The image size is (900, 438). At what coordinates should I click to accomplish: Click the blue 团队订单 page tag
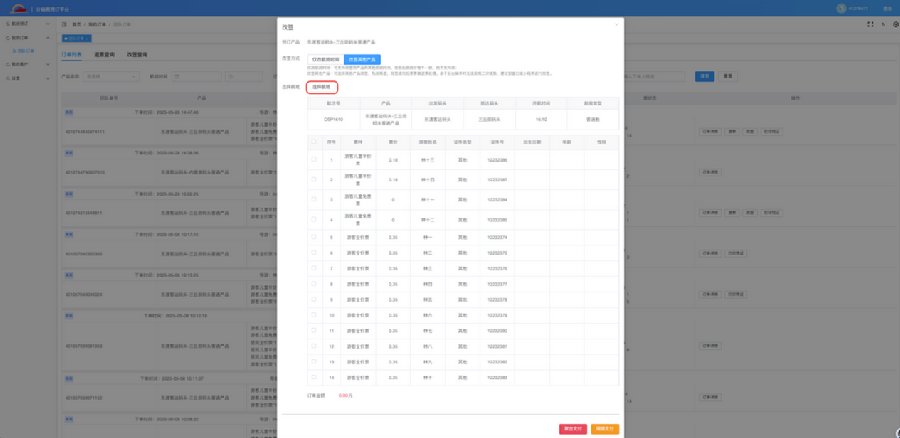coord(76,38)
